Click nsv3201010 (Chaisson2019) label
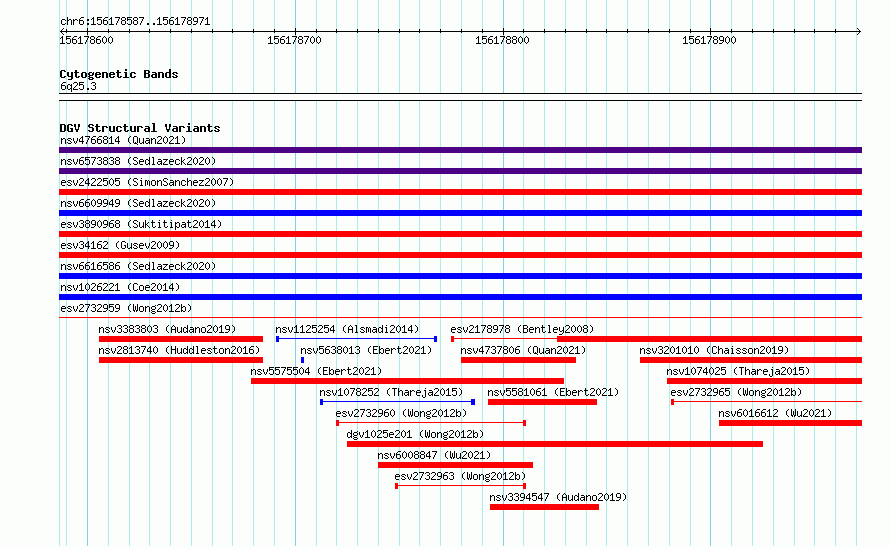This screenshot has height=546, width=890. pos(714,350)
